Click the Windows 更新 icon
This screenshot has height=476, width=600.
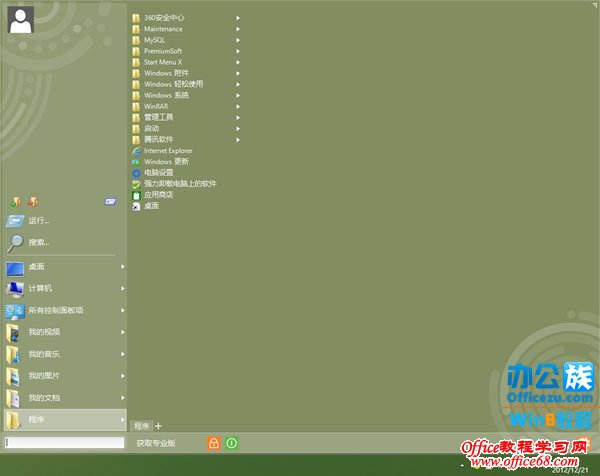coord(136,162)
